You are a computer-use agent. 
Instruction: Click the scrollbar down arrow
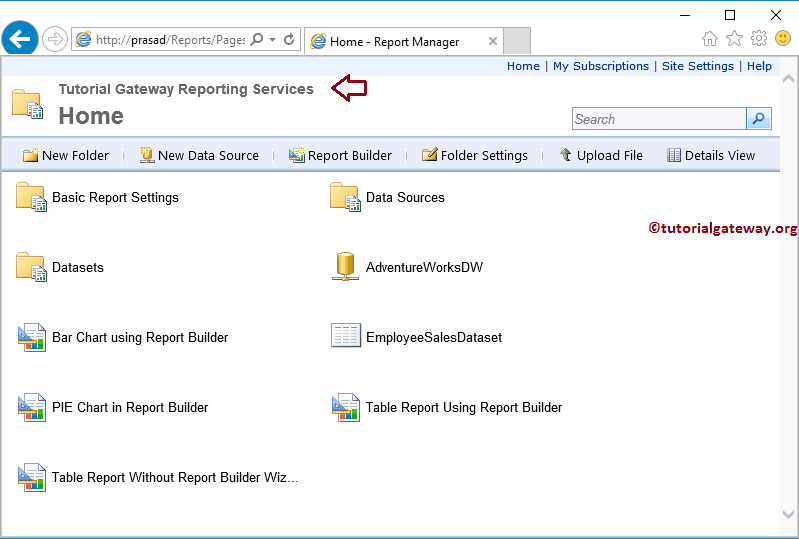tap(788, 515)
